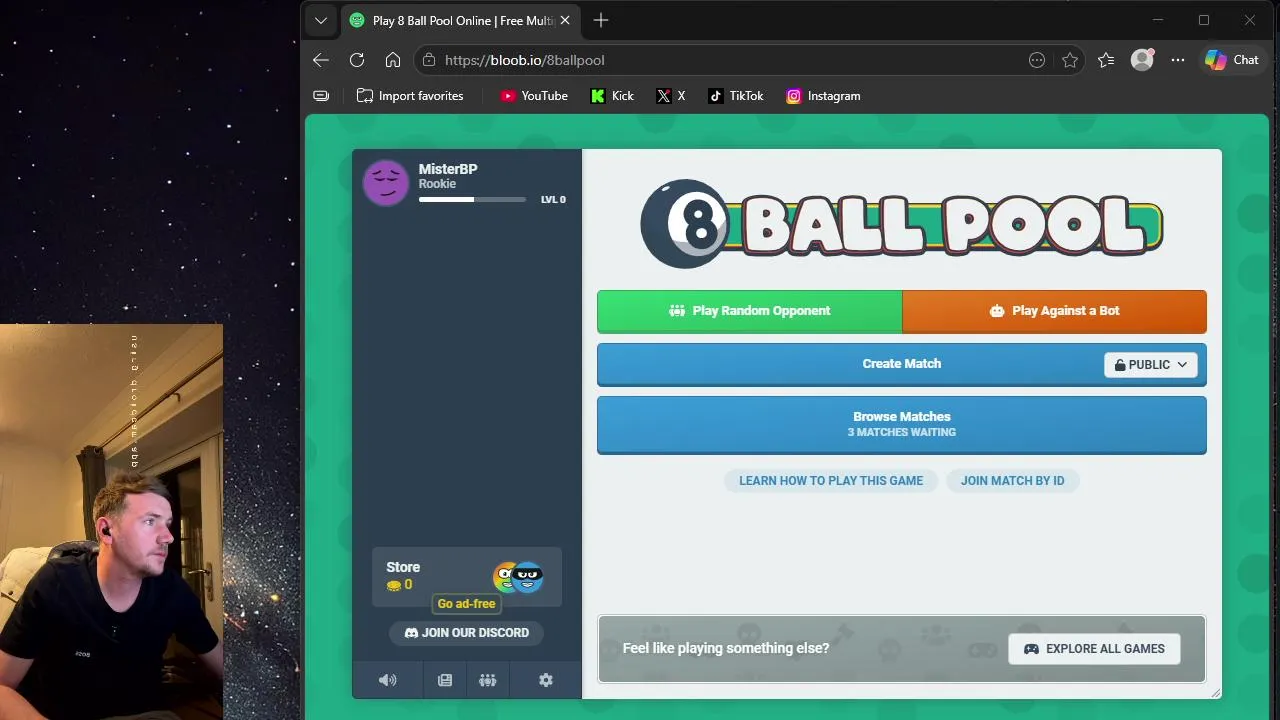Open TikTok bookmark
Viewport: 1280px width, 720px height.
point(736,96)
